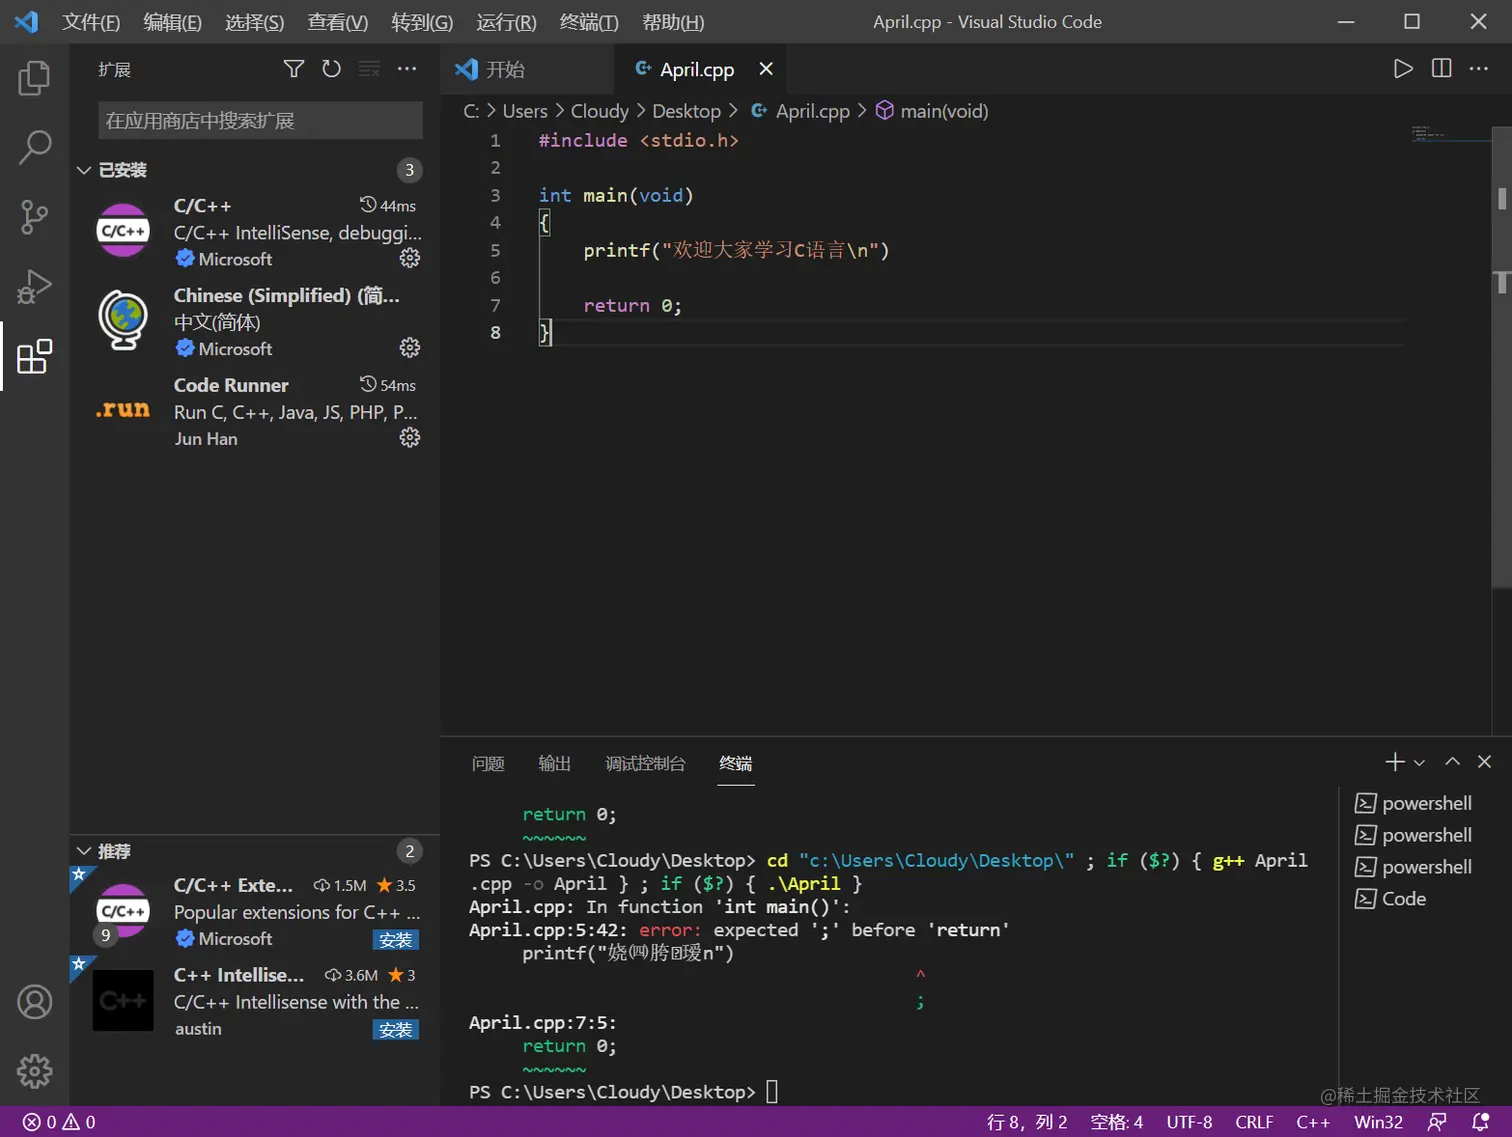Click the extension marketplace search box
The width and height of the screenshot is (1512, 1137).
260,121
